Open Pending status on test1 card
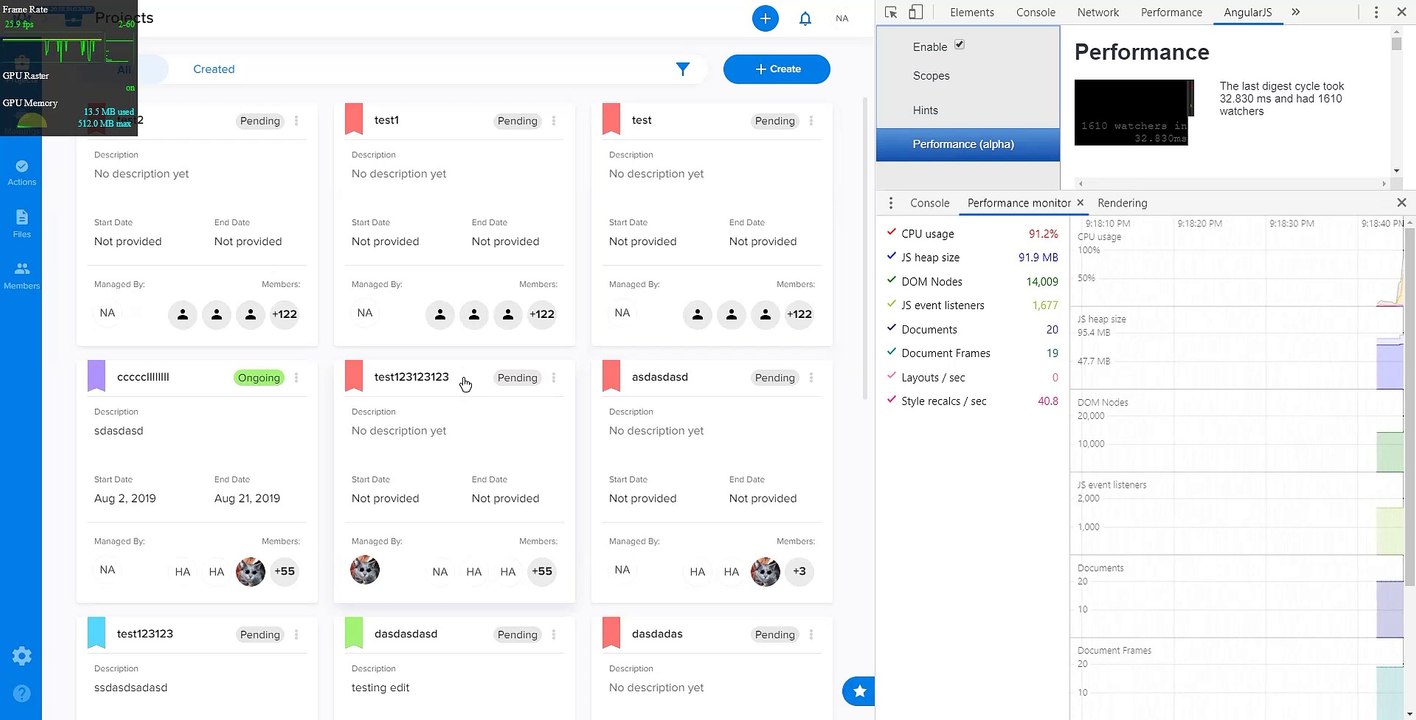1416x720 pixels. [517, 121]
